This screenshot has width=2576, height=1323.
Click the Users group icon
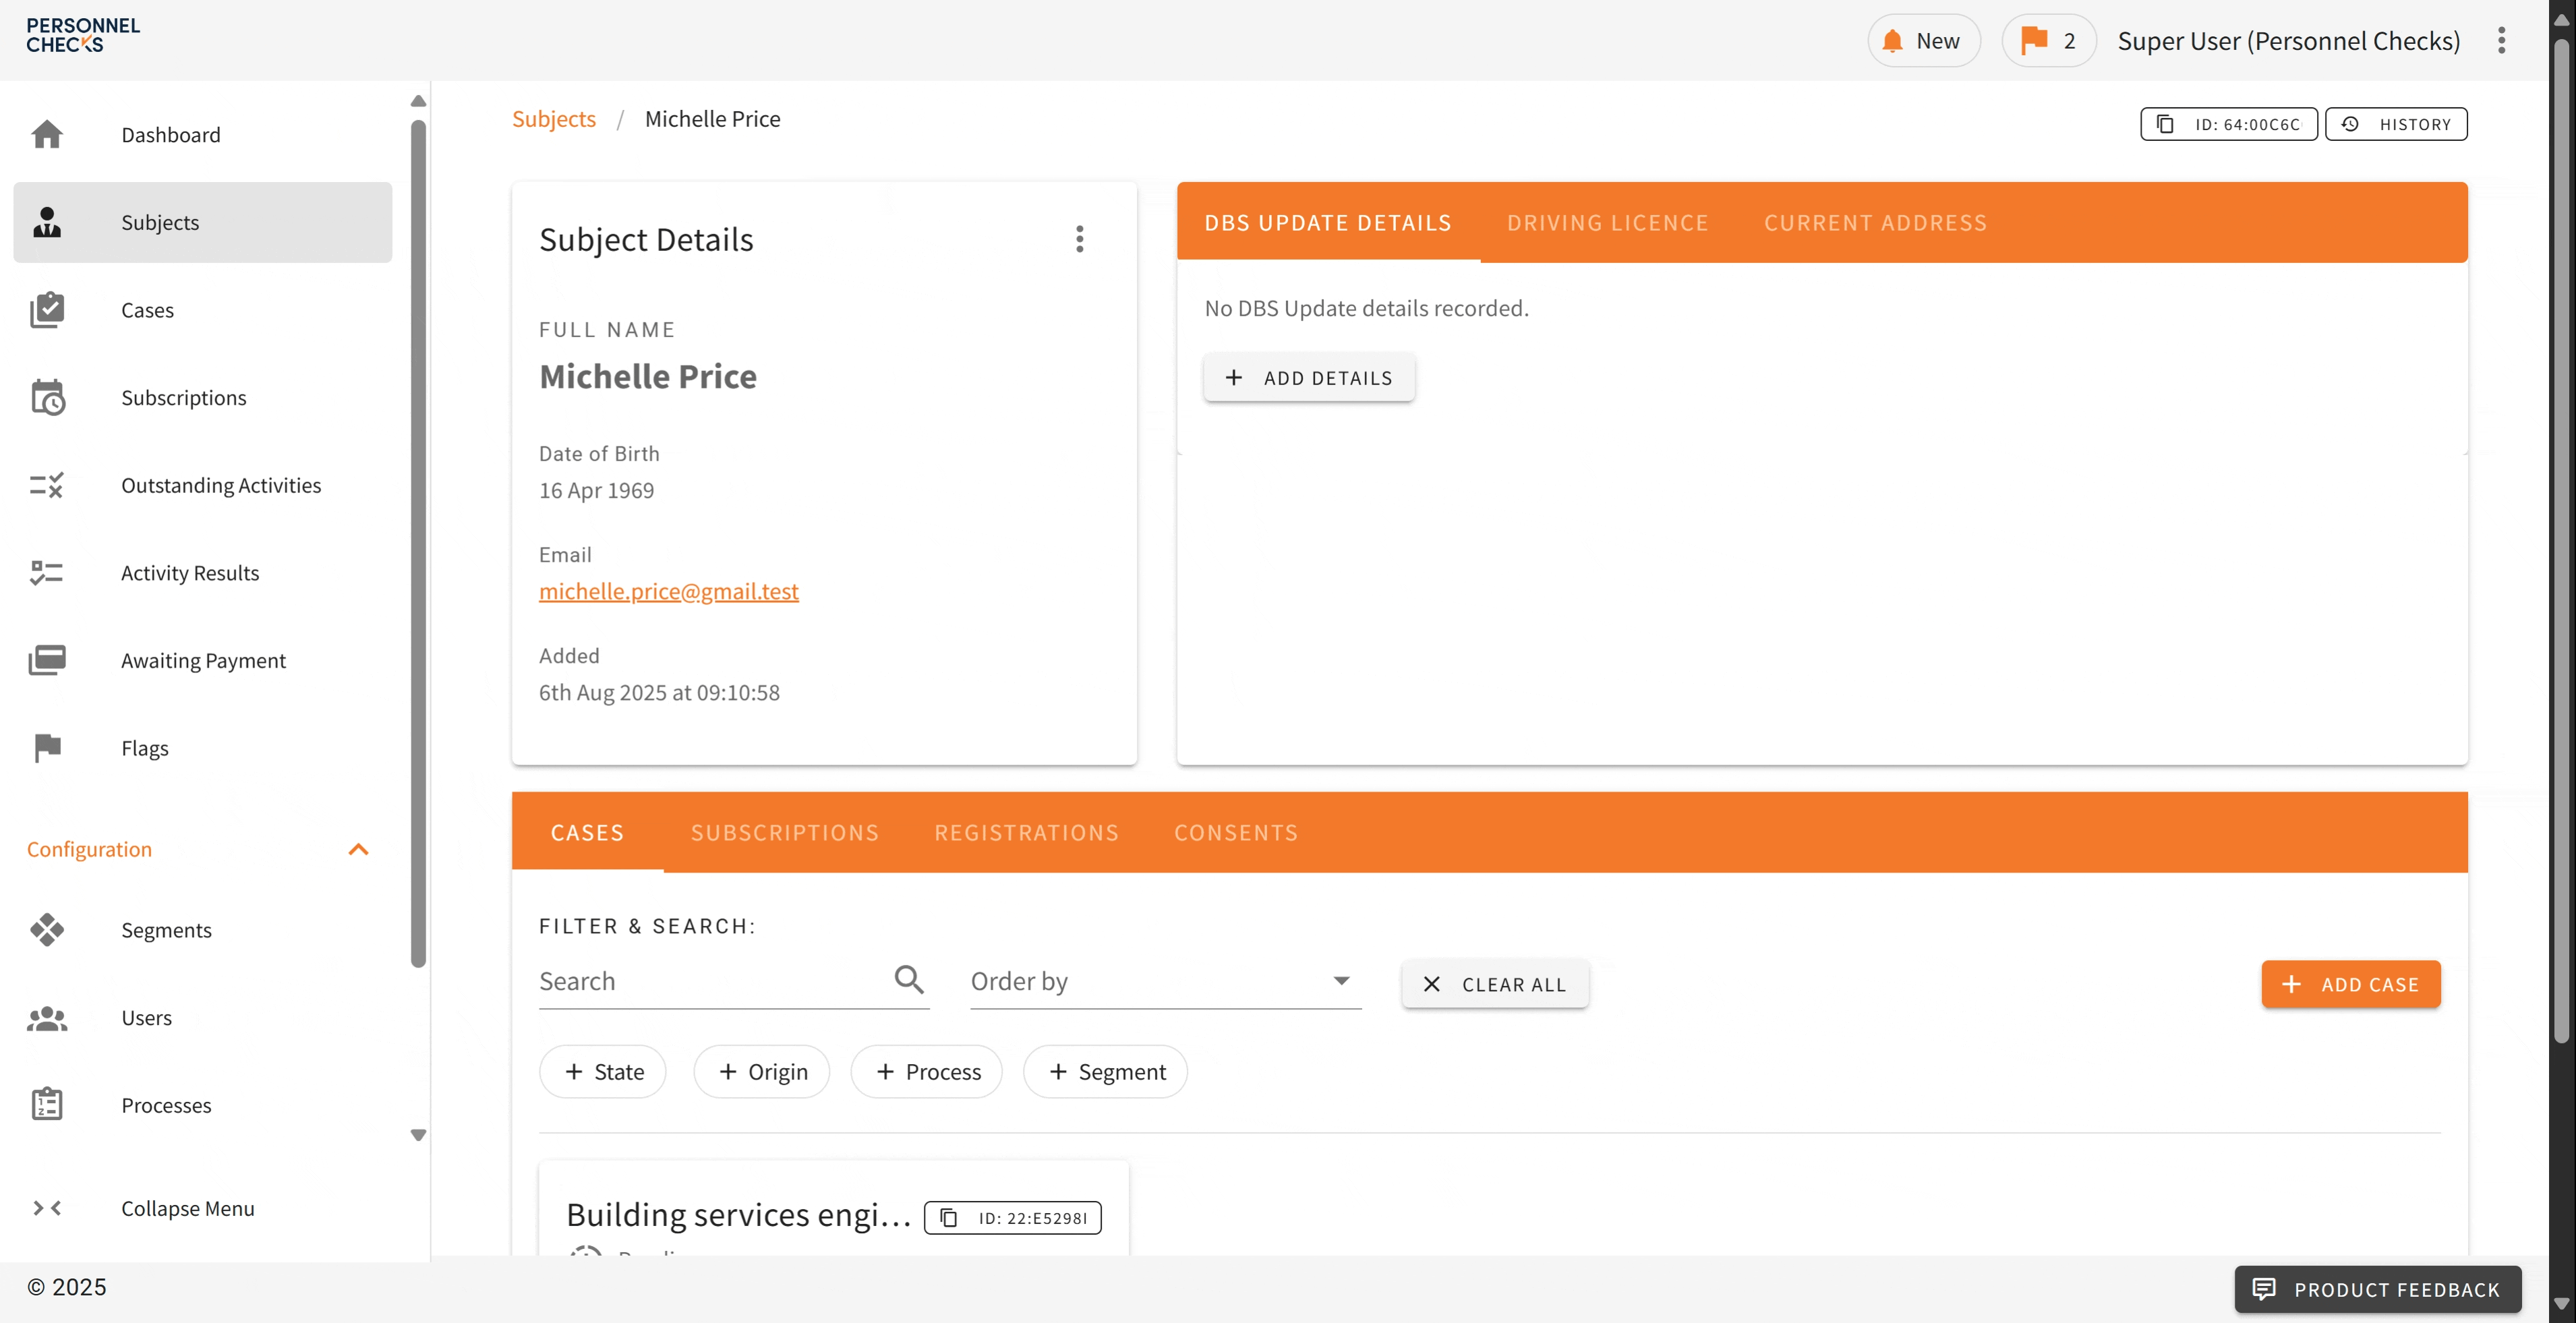point(47,1018)
